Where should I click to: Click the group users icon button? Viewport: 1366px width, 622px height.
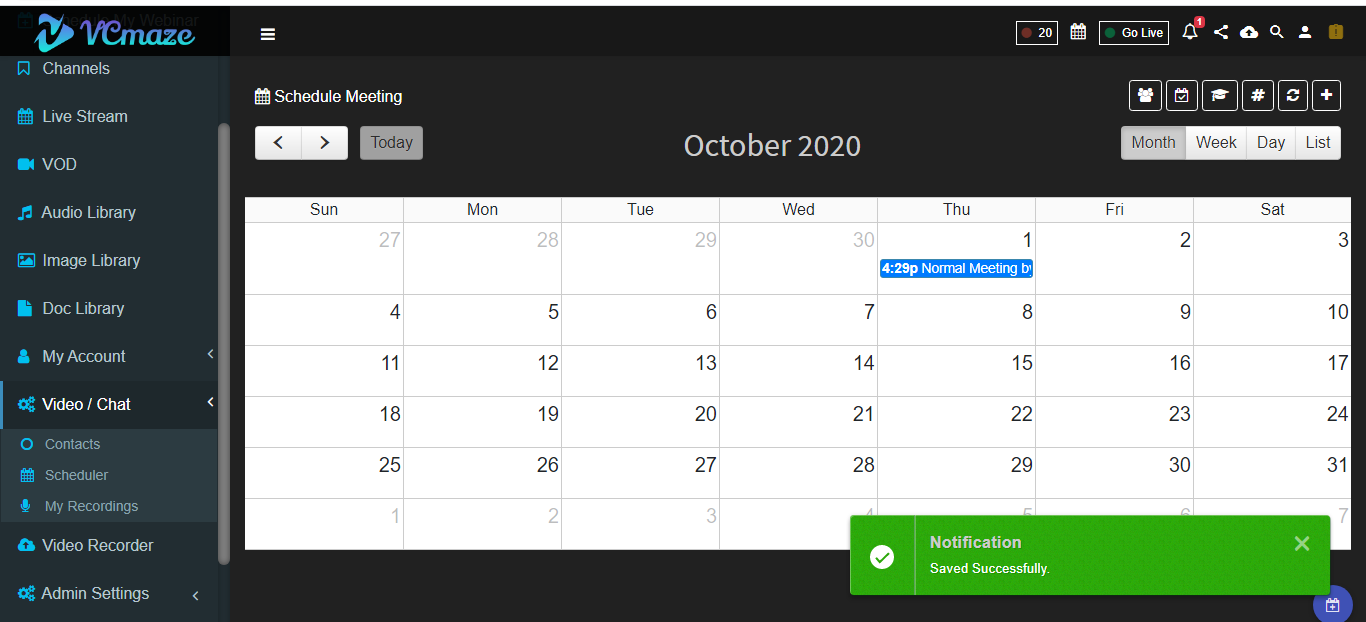1145,95
